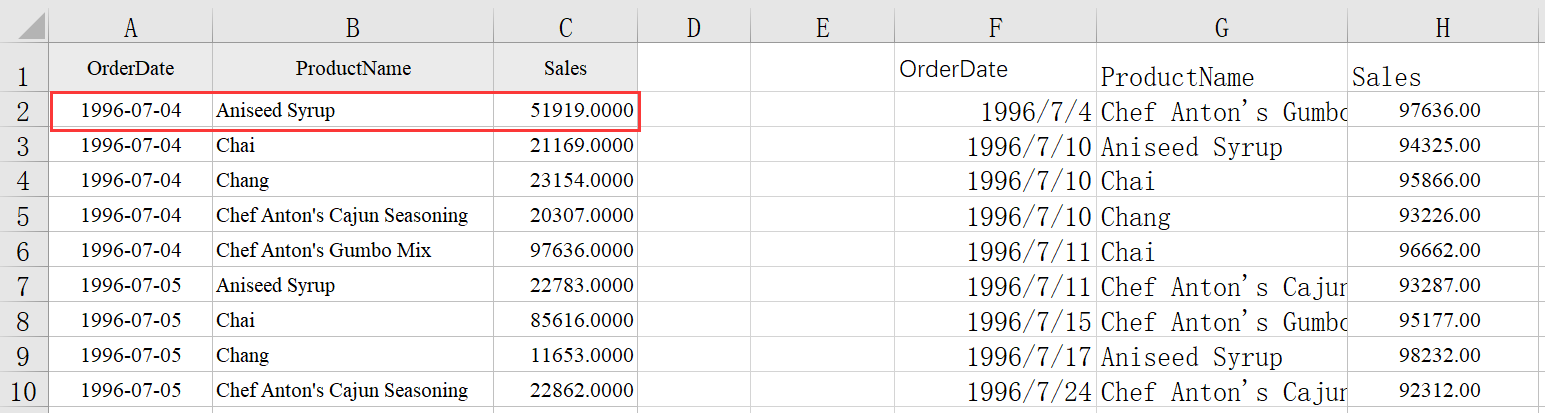Select the cell containing 23154.0000
This screenshot has height=413, width=1545.
566,180
